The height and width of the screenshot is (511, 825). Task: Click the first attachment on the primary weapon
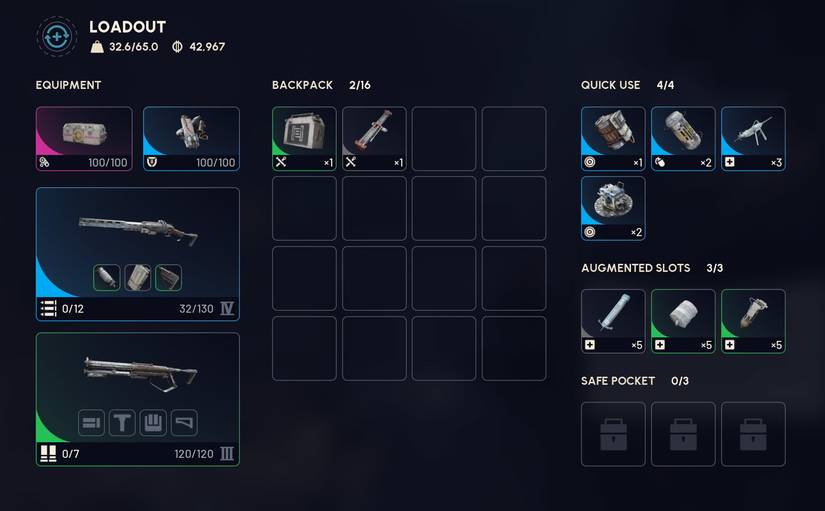pyautogui.click(x=107, y=278)
